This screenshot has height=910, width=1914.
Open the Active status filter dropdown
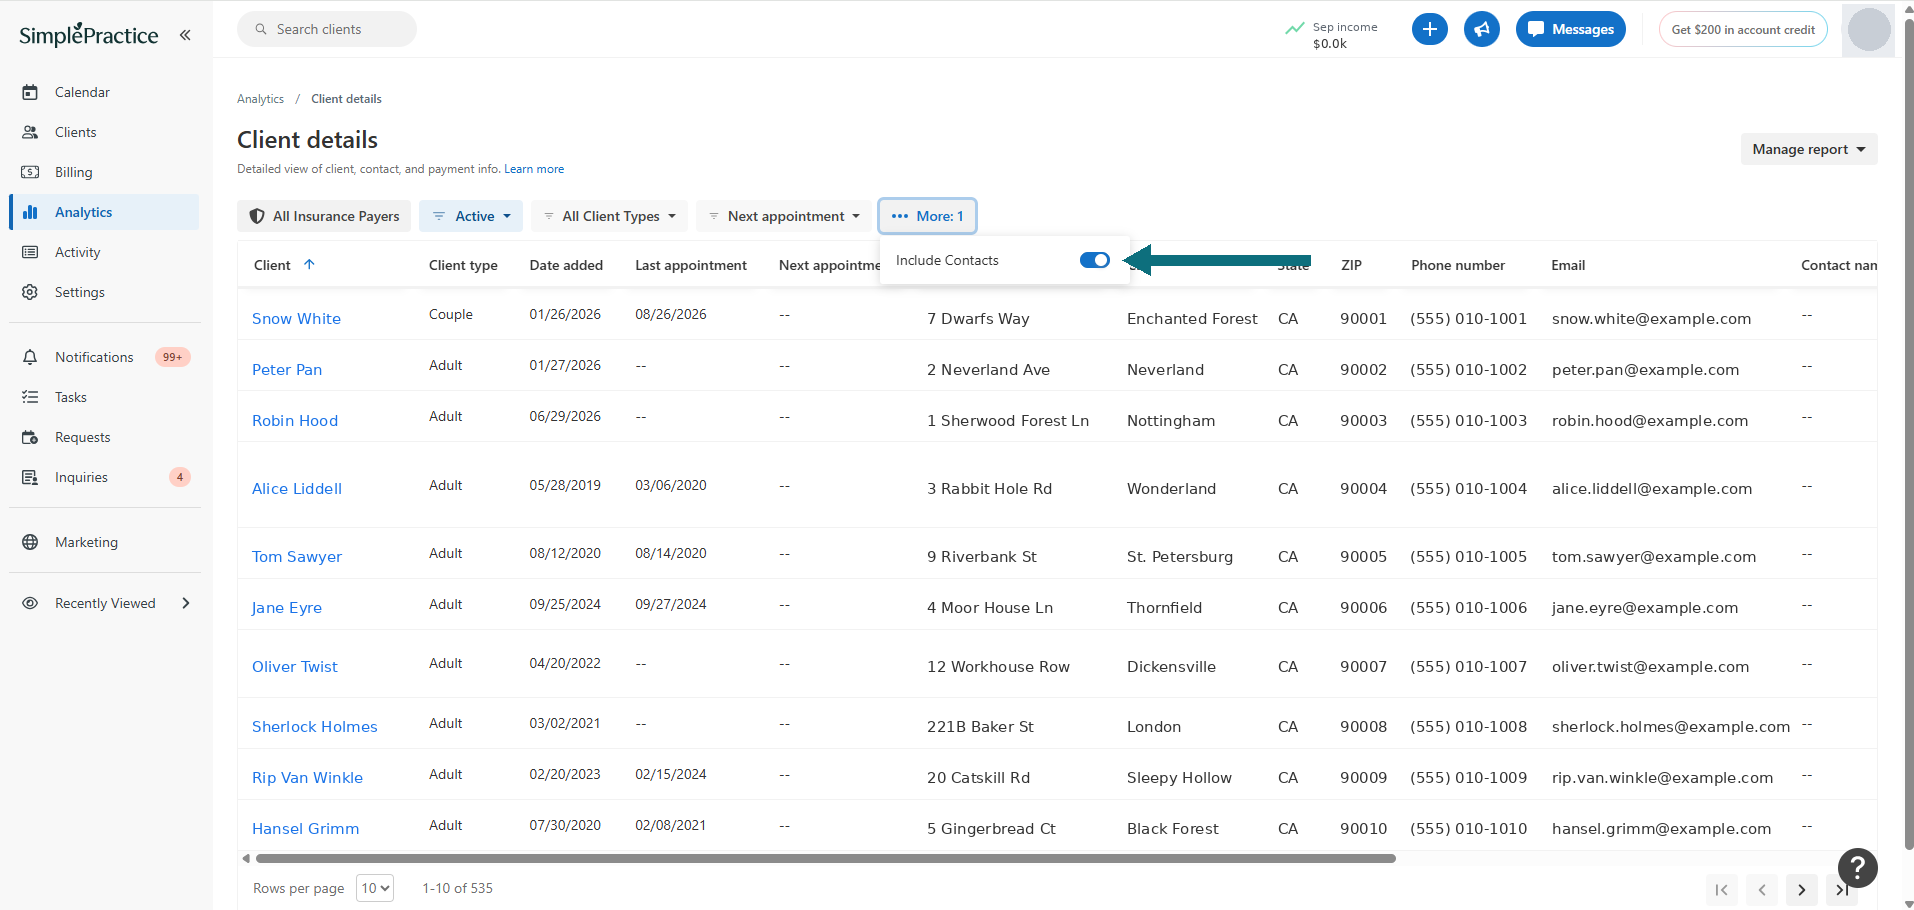tap(471, 216)
